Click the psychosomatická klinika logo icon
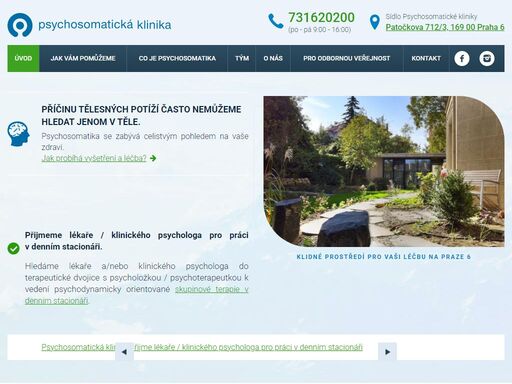 pos(20,25)
